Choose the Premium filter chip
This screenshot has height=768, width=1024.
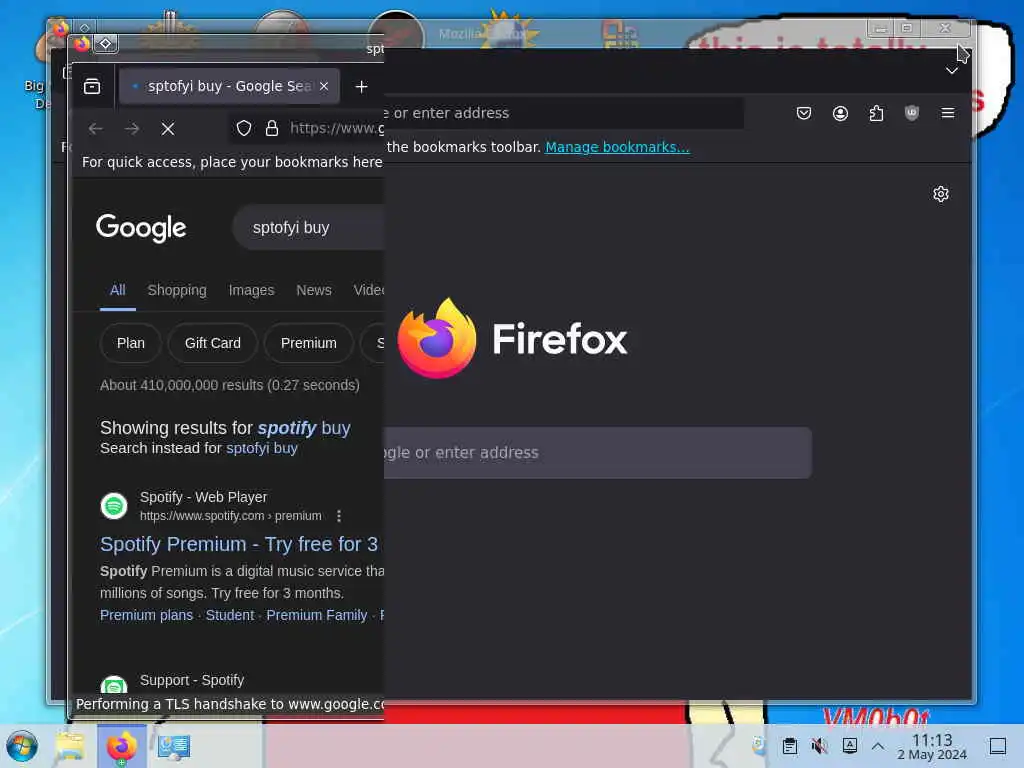pyautogui.click(x=309, y=343)
